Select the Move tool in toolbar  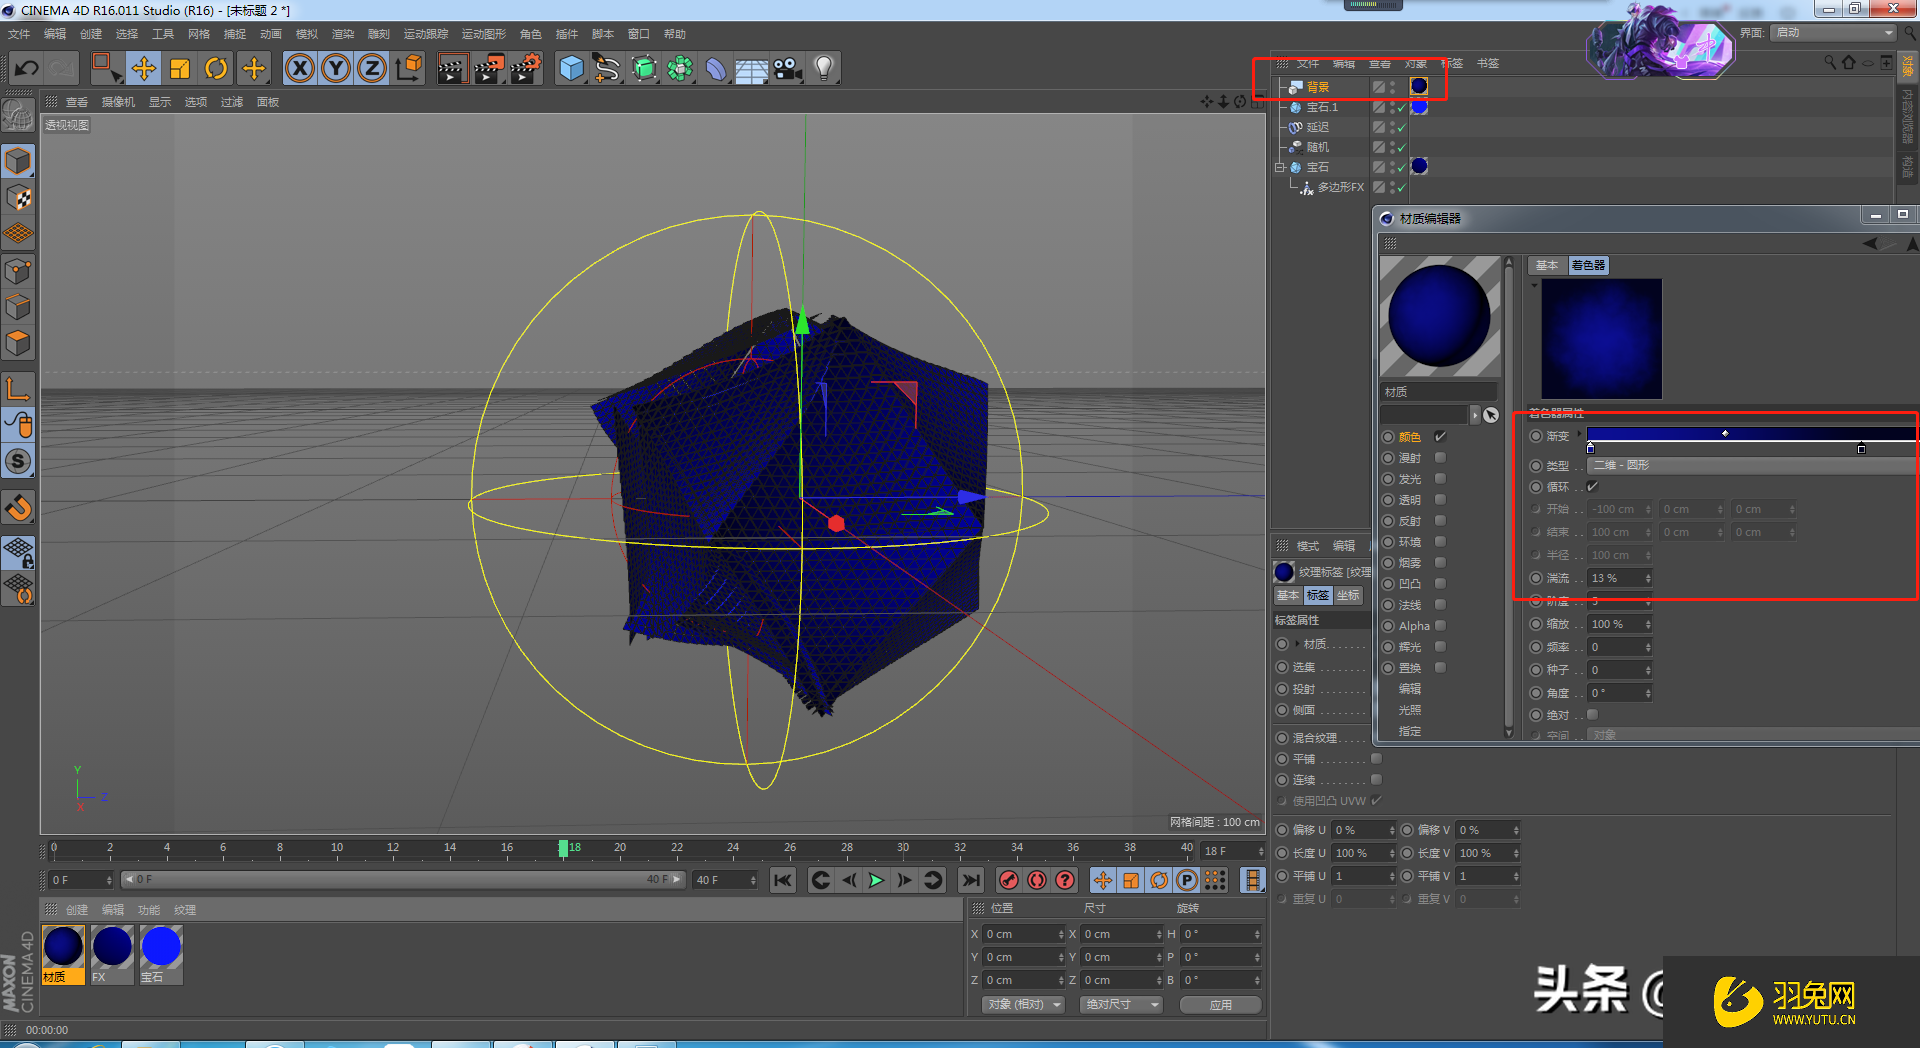tap(144, 68)
